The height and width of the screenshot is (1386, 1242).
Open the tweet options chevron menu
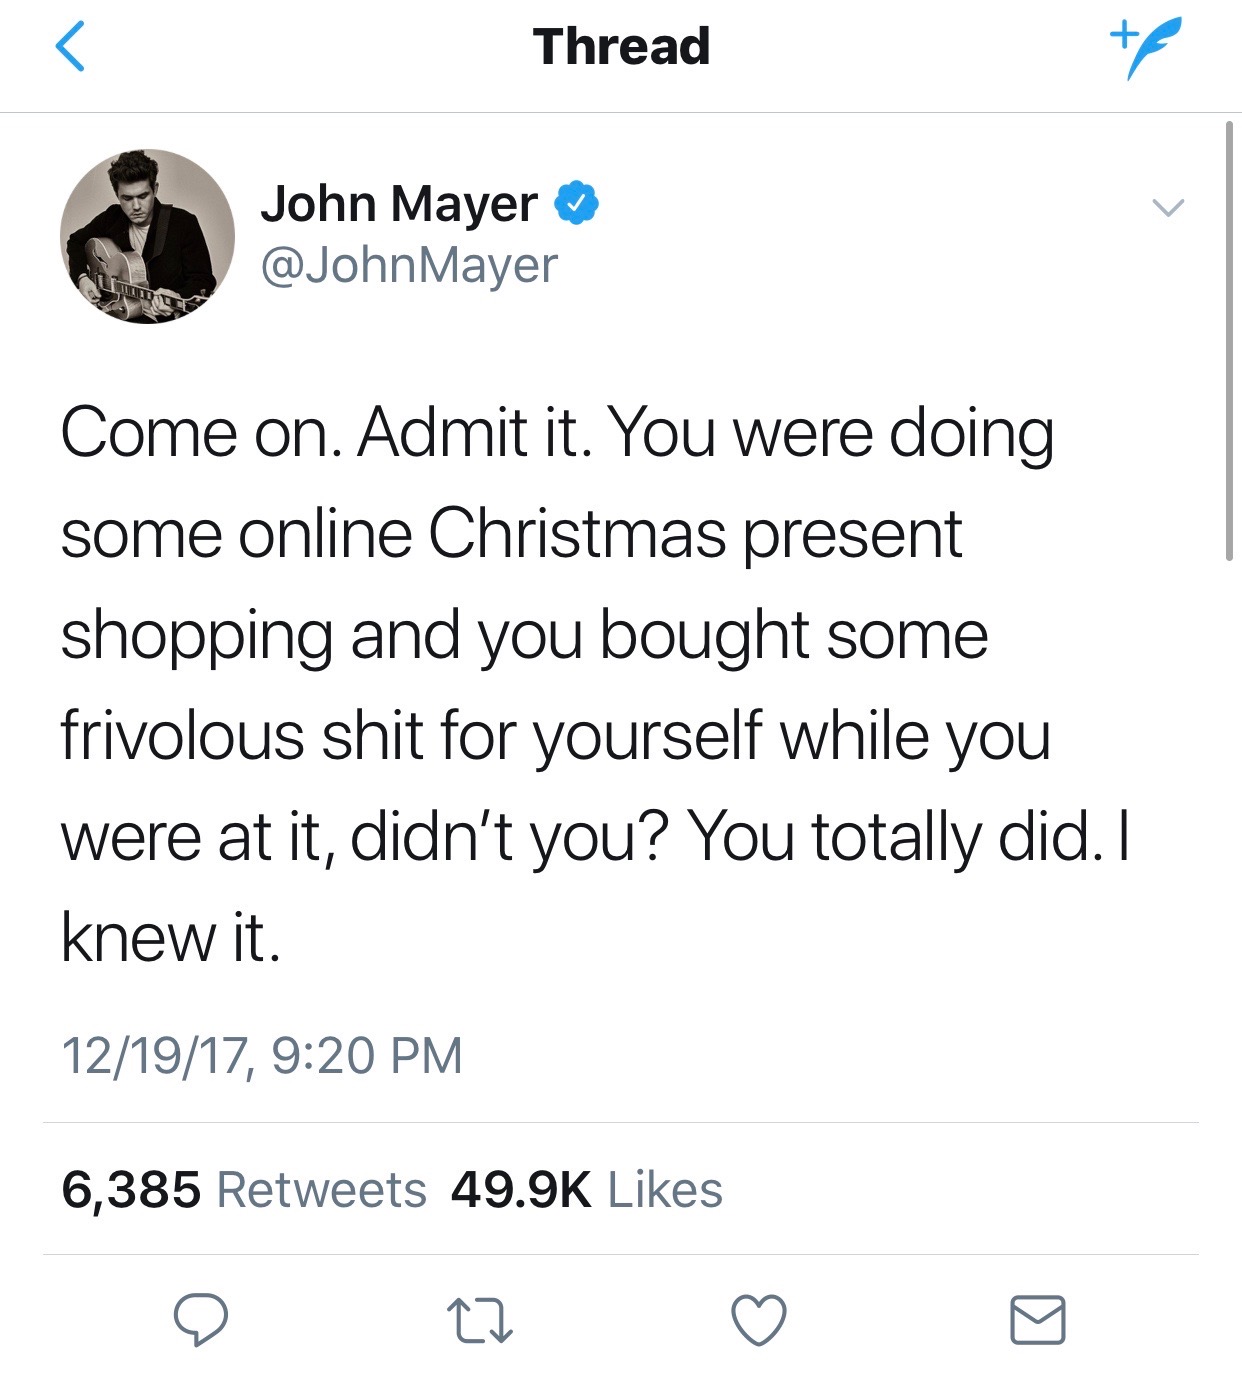[1167, 208]
